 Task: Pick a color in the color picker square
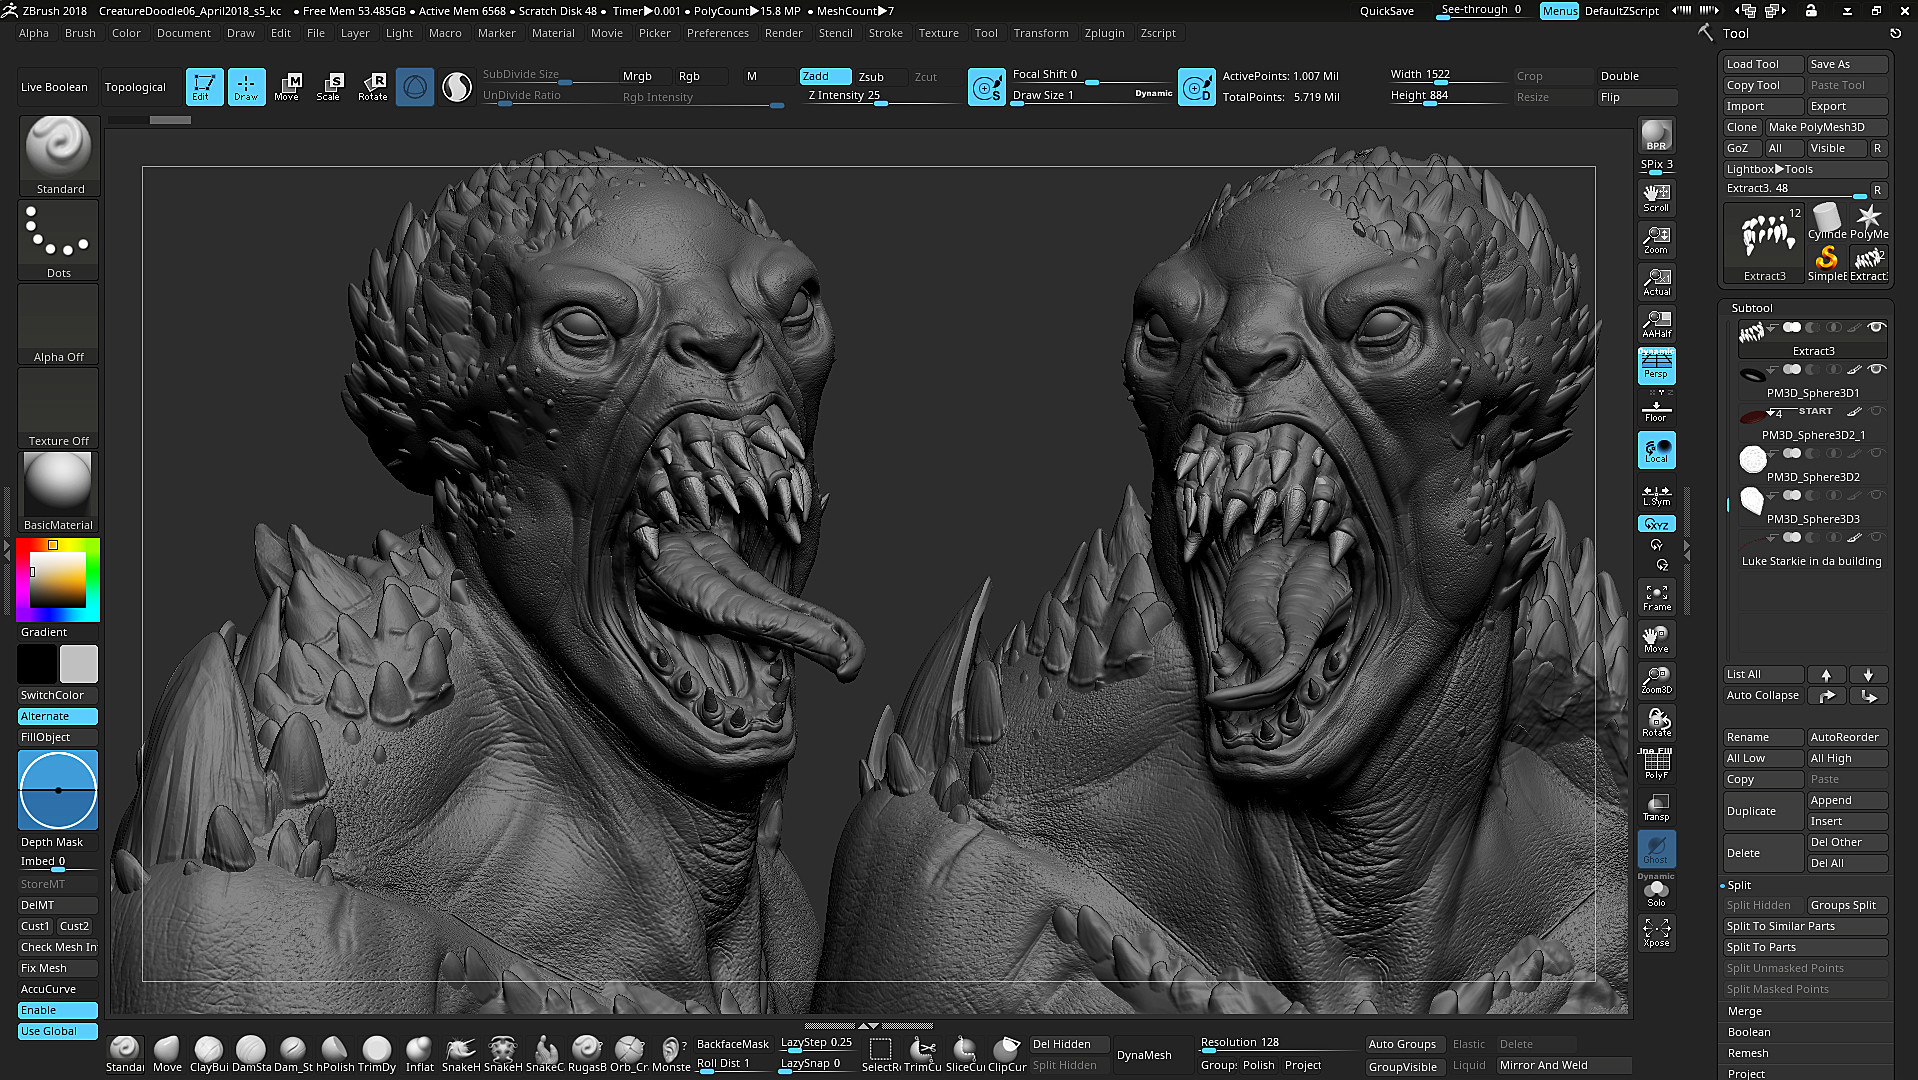coord(57,580)
